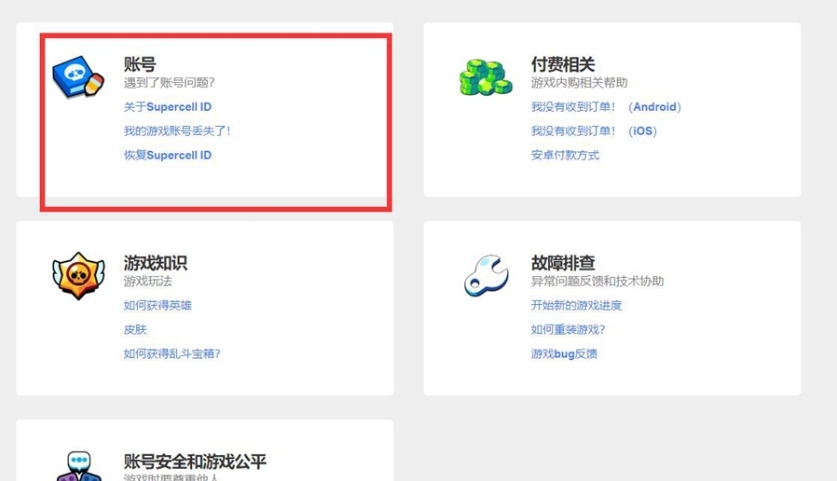Select the 游戏知识 section title
This screenshot has width=837, height=481.
pyautogui.click(x=155, y=263)
